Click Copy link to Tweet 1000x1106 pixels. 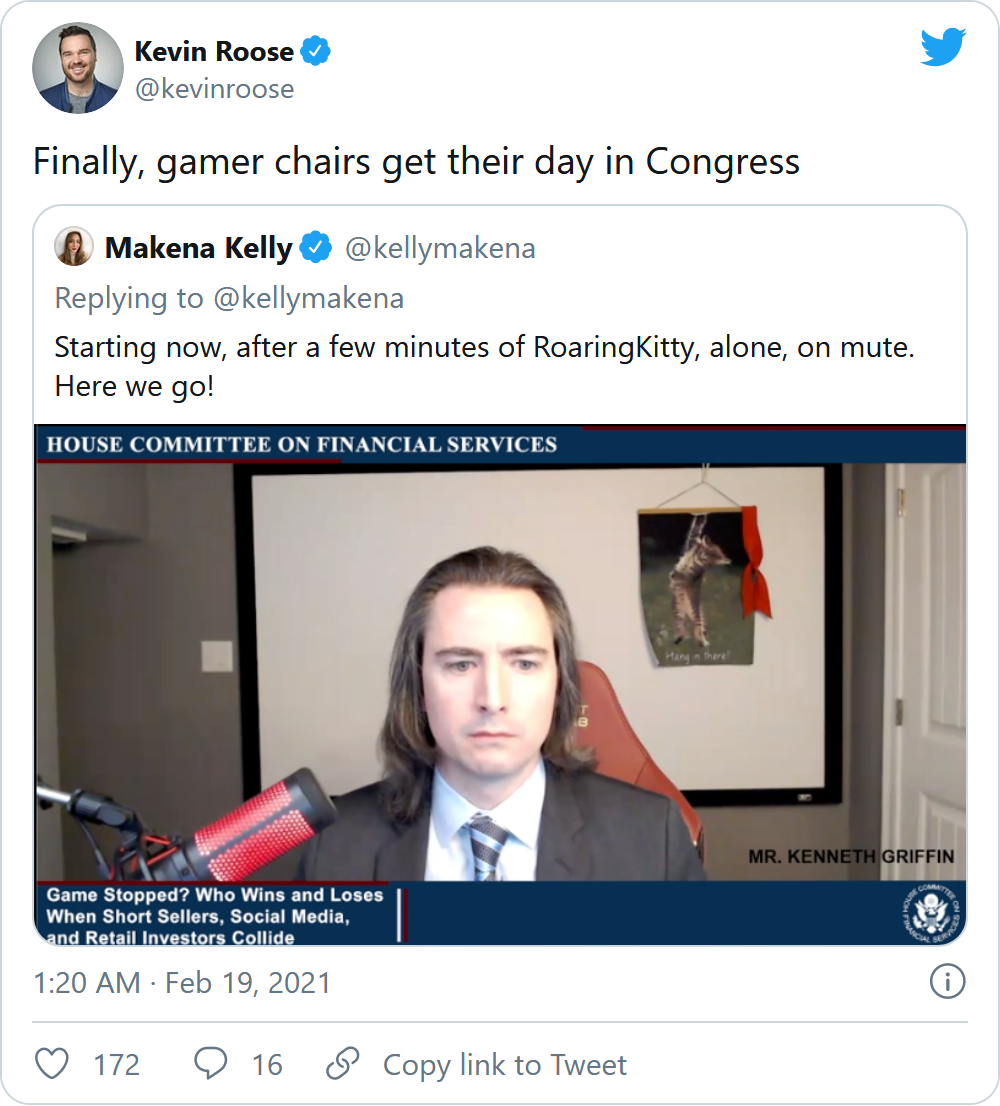[x=504, y=1064]
